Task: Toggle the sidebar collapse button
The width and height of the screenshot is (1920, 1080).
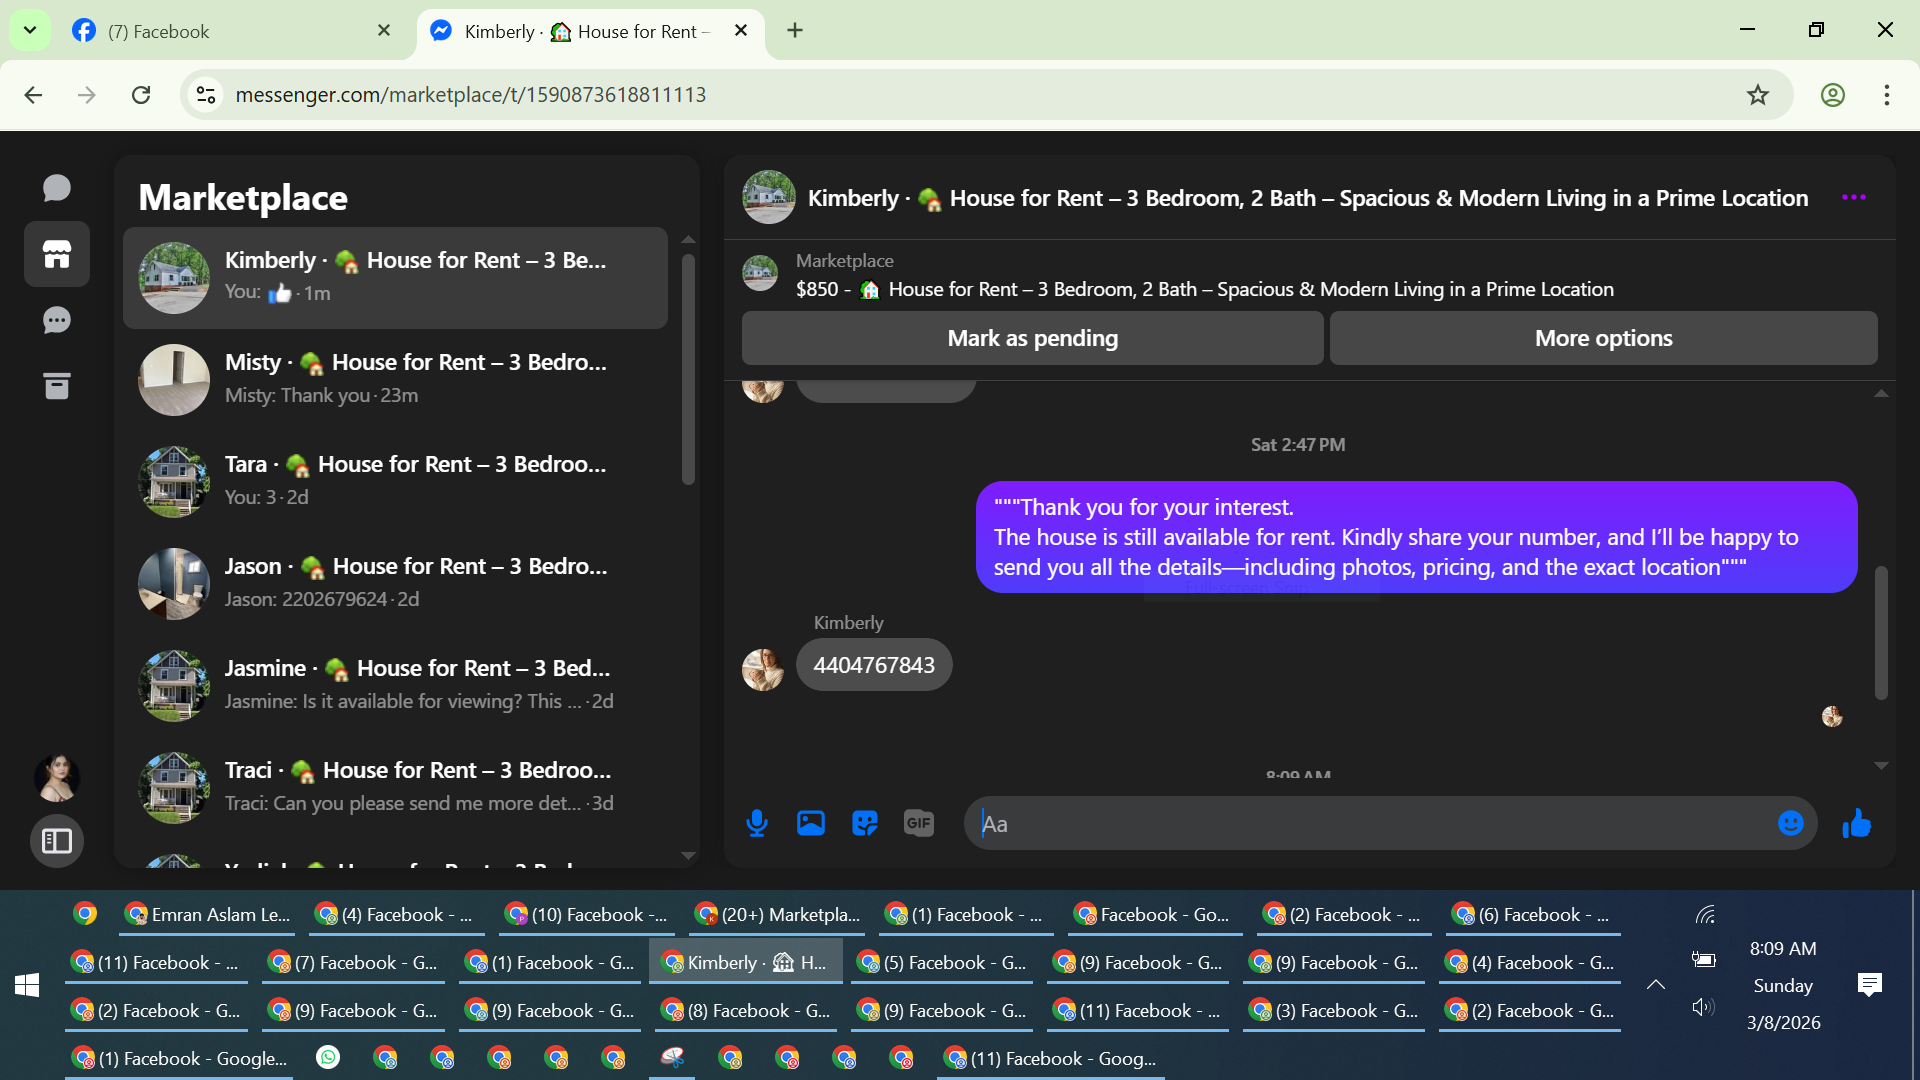Action: click(57, 841)
